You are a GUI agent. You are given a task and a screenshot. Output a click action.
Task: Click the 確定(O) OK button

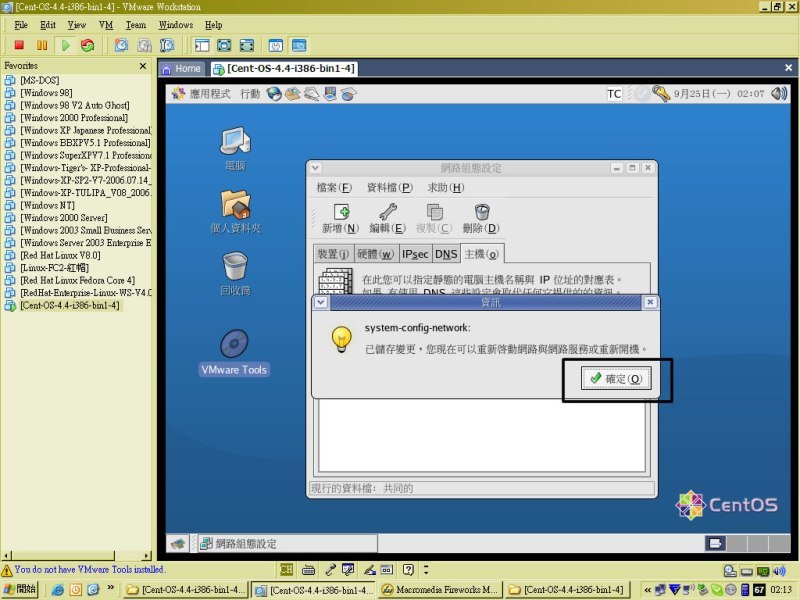click(616, 379)
